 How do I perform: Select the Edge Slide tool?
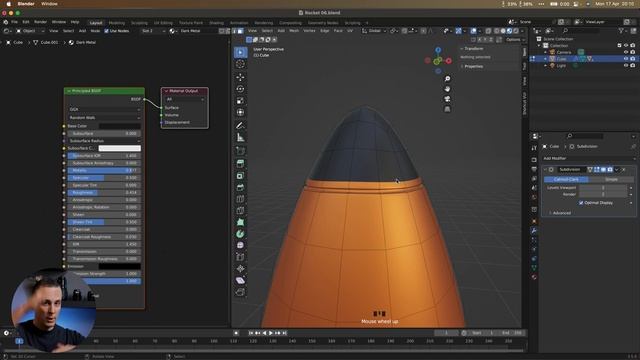point(240,257)
